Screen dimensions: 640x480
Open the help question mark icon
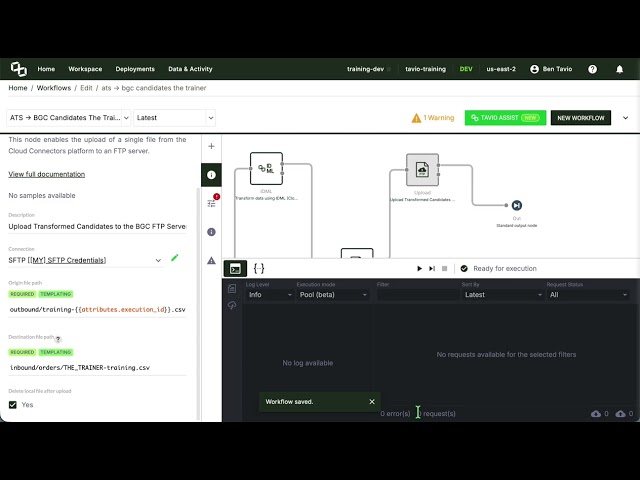[x=592, y=69]
